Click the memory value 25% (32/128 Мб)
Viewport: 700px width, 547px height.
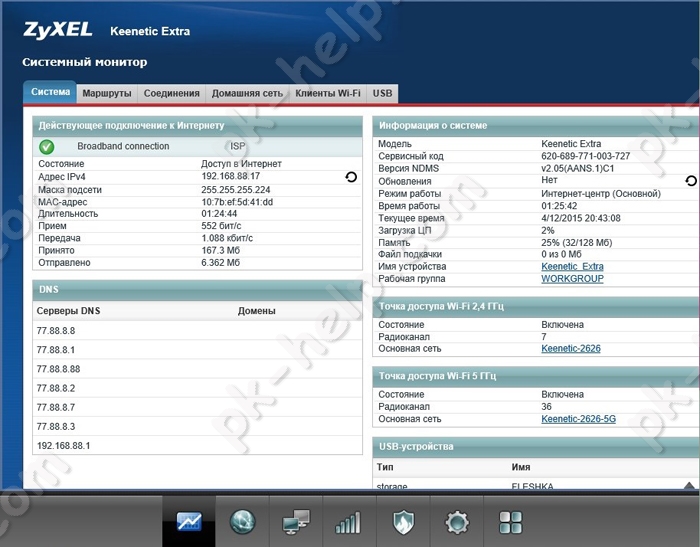coord(577,243)
